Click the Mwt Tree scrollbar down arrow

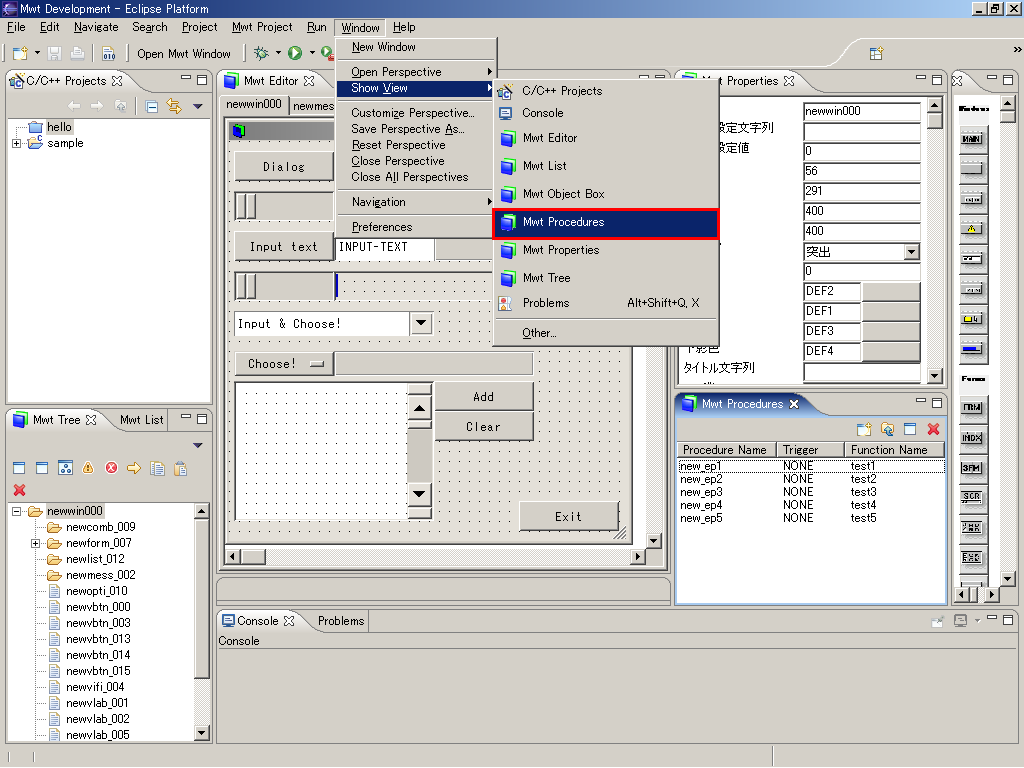pyautogui.click(x=202, y=733)
